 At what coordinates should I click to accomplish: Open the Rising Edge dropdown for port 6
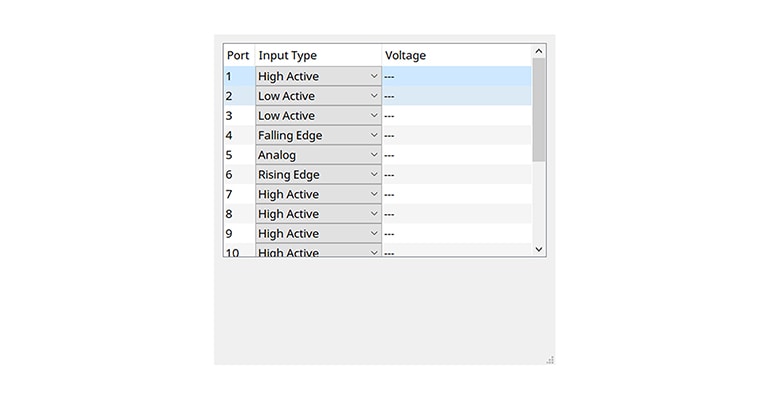pyautogui.click(x=318, y=175)
